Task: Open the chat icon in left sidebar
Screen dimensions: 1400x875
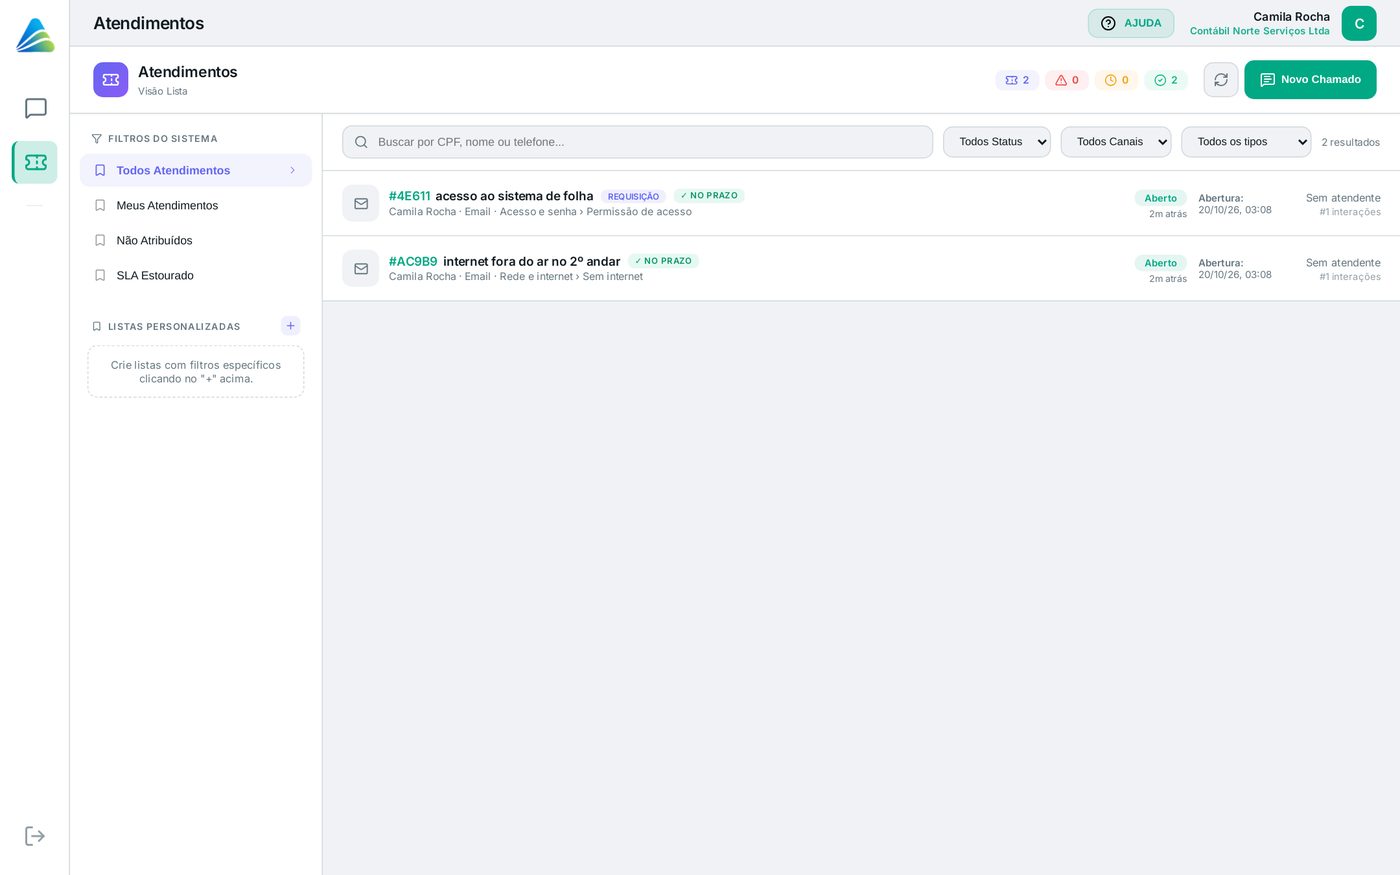Action: tap(36, 109)
